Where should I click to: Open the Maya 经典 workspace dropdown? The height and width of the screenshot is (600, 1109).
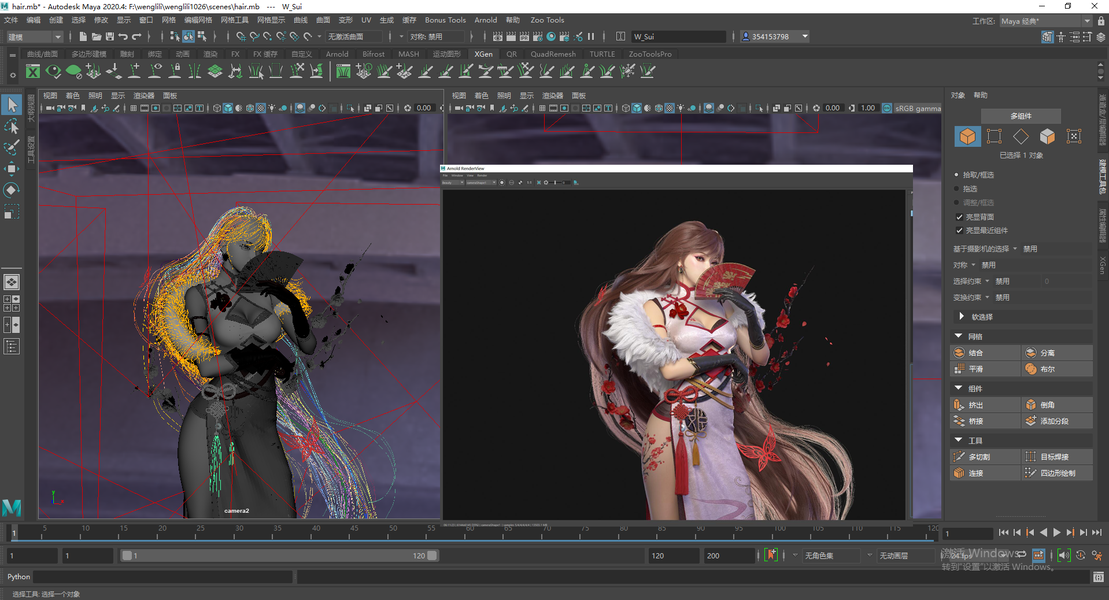1045,21
